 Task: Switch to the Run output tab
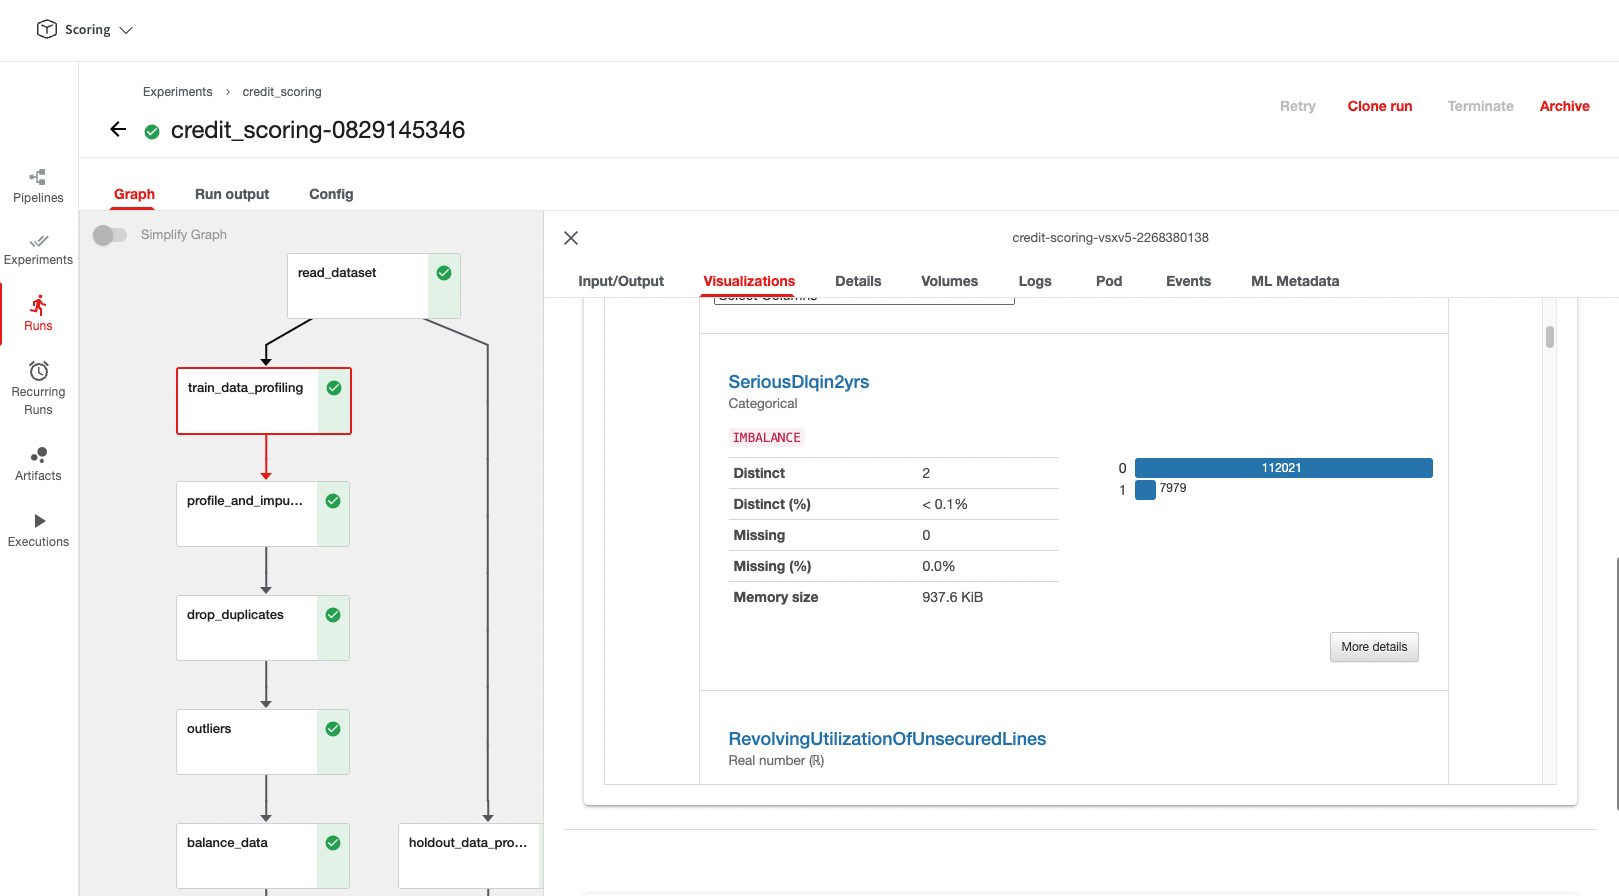click(x=232, y=194)
